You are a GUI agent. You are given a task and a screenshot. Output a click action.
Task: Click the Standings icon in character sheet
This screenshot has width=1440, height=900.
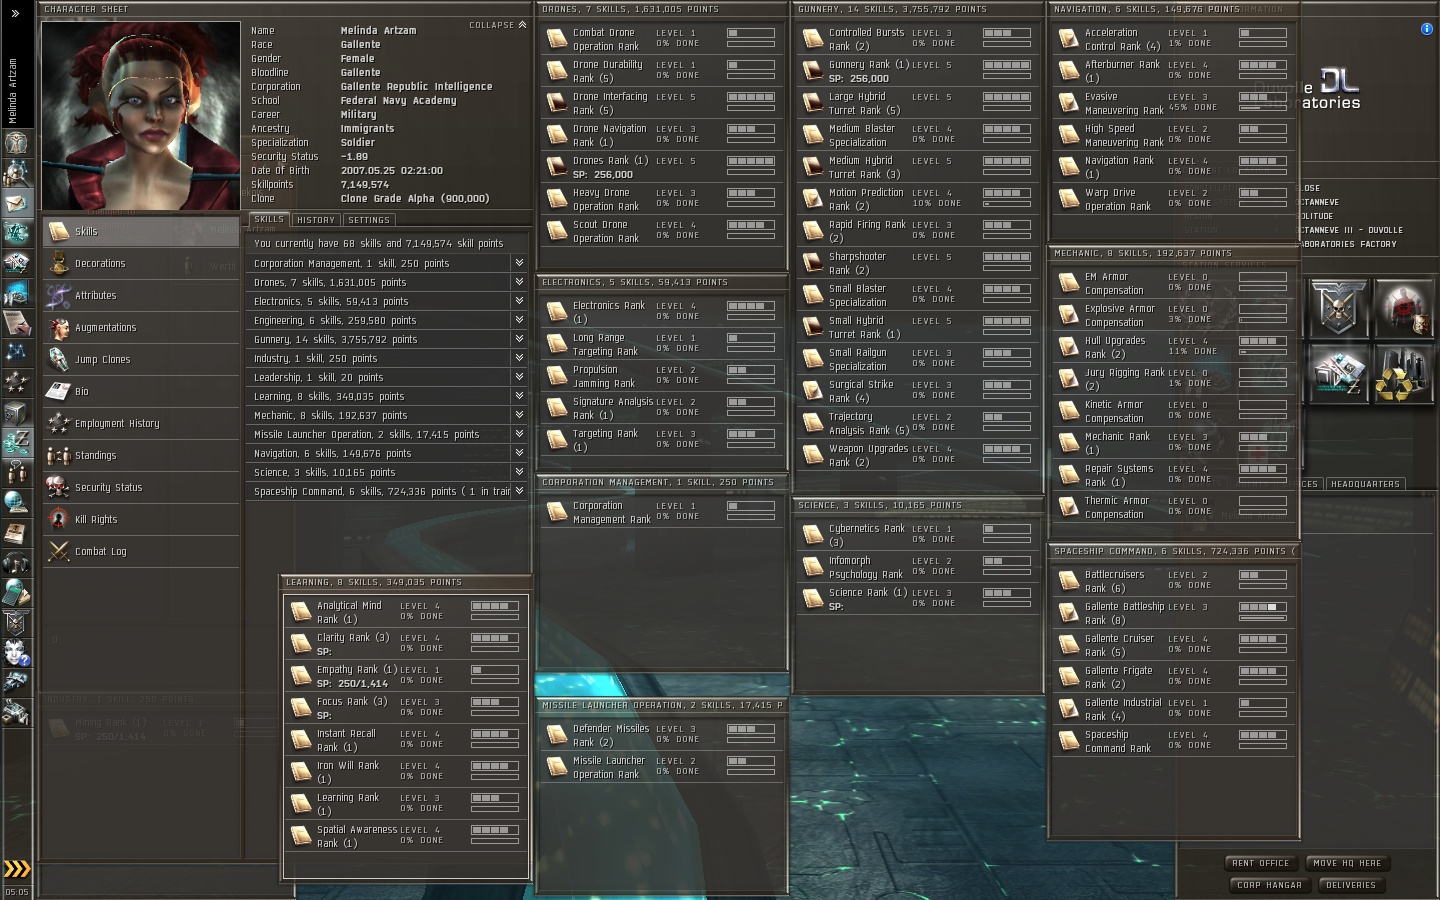click(59, 456)
